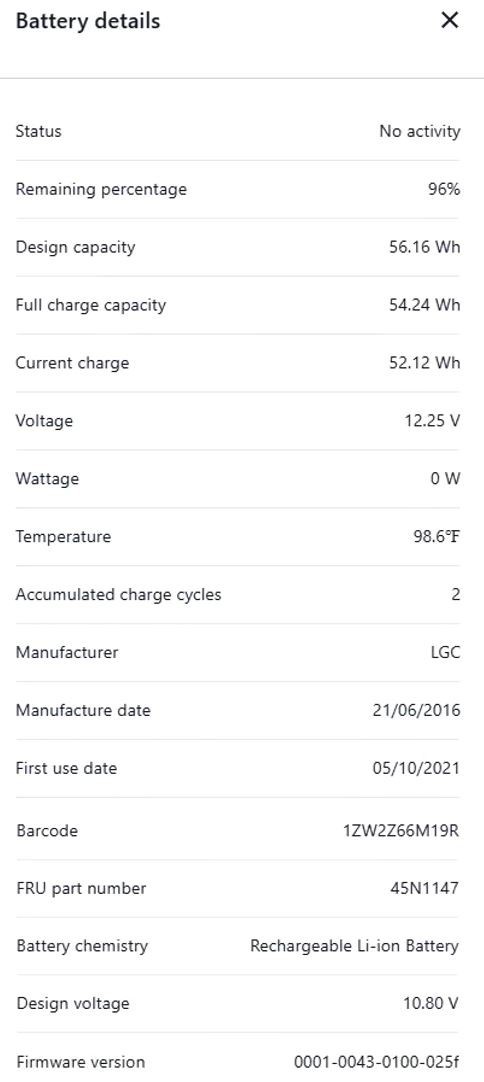Image resolution: width=484 pixels, height=1082 pixels.
Task: Click the Battery details heading
Action: tap(88, 21)
